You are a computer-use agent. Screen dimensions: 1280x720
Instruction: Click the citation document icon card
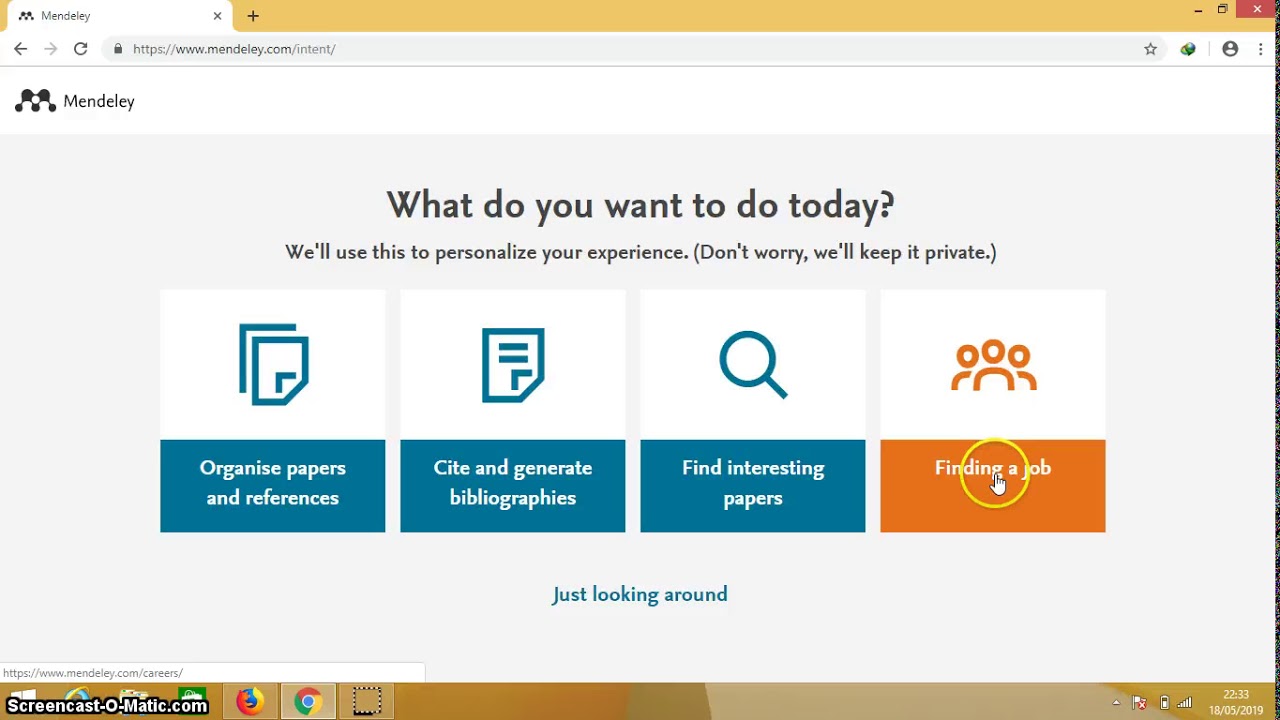(x=513, y=365)
